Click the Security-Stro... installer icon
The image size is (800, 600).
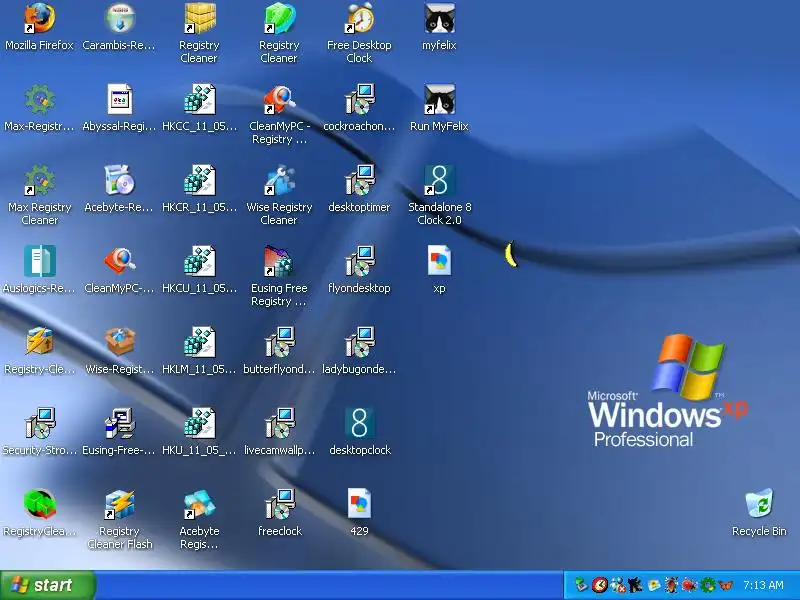pos(39,423)
